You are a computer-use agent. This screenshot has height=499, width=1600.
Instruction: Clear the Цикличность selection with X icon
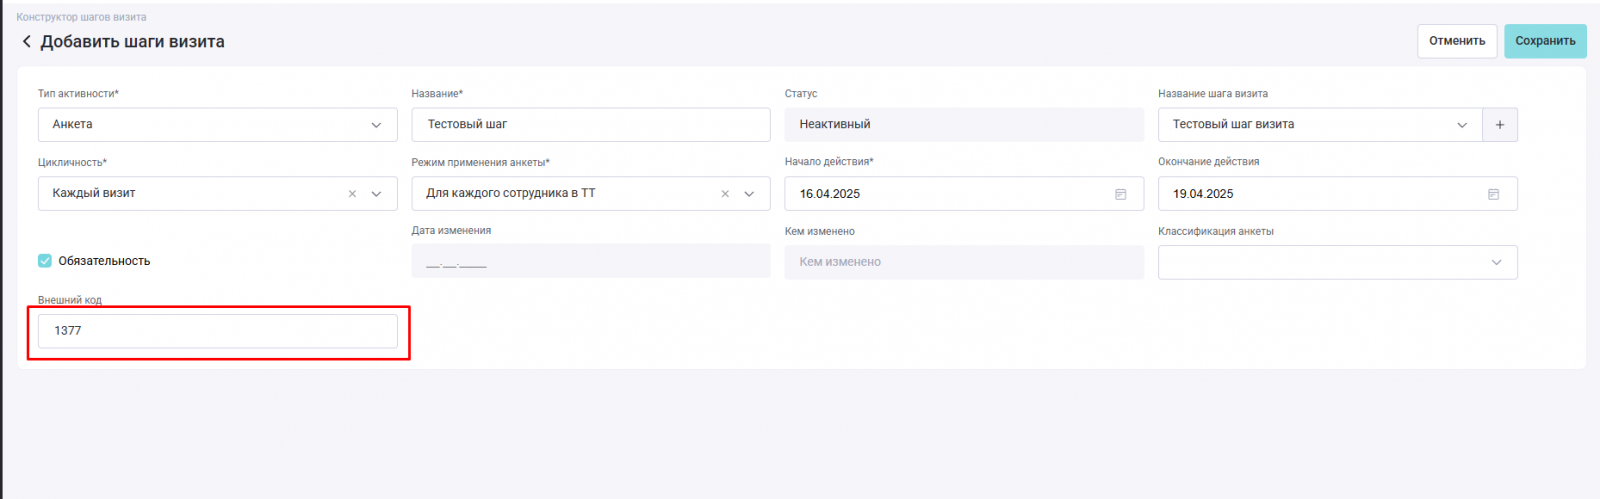click(352, 194)
